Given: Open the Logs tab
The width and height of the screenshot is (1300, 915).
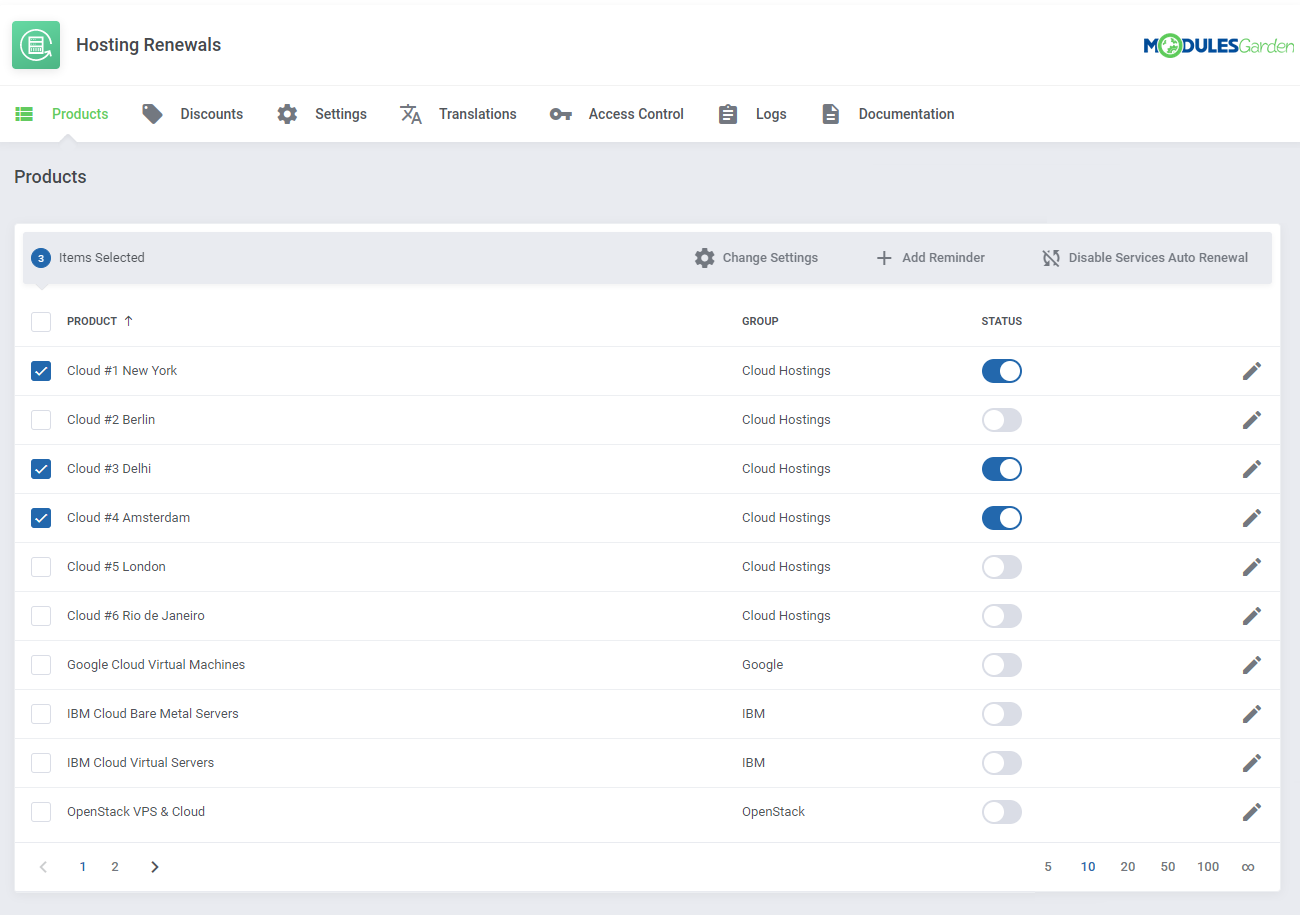Looking at the screenshot, I should (752, 114).
